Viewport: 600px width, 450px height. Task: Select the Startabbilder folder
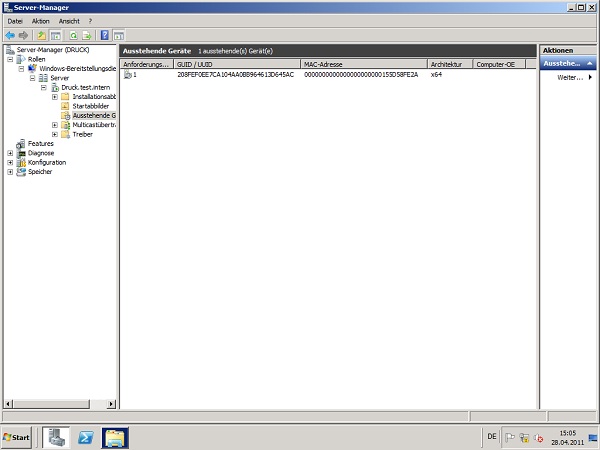pyautogui.click(x=91, y=106)
